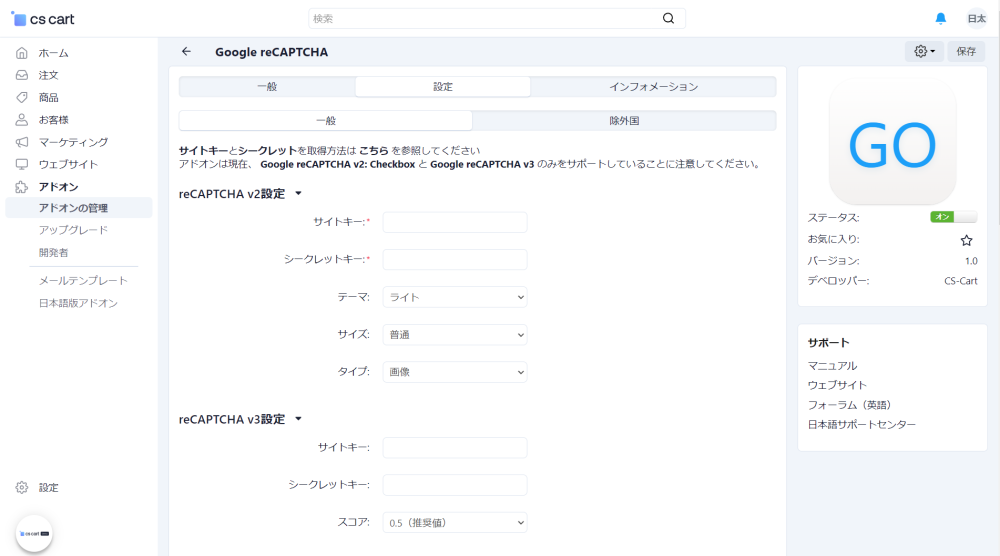This screenshot has height=556, width=1000.
Task: Click the 1.0 version value
Action: (x=971, y=261)
